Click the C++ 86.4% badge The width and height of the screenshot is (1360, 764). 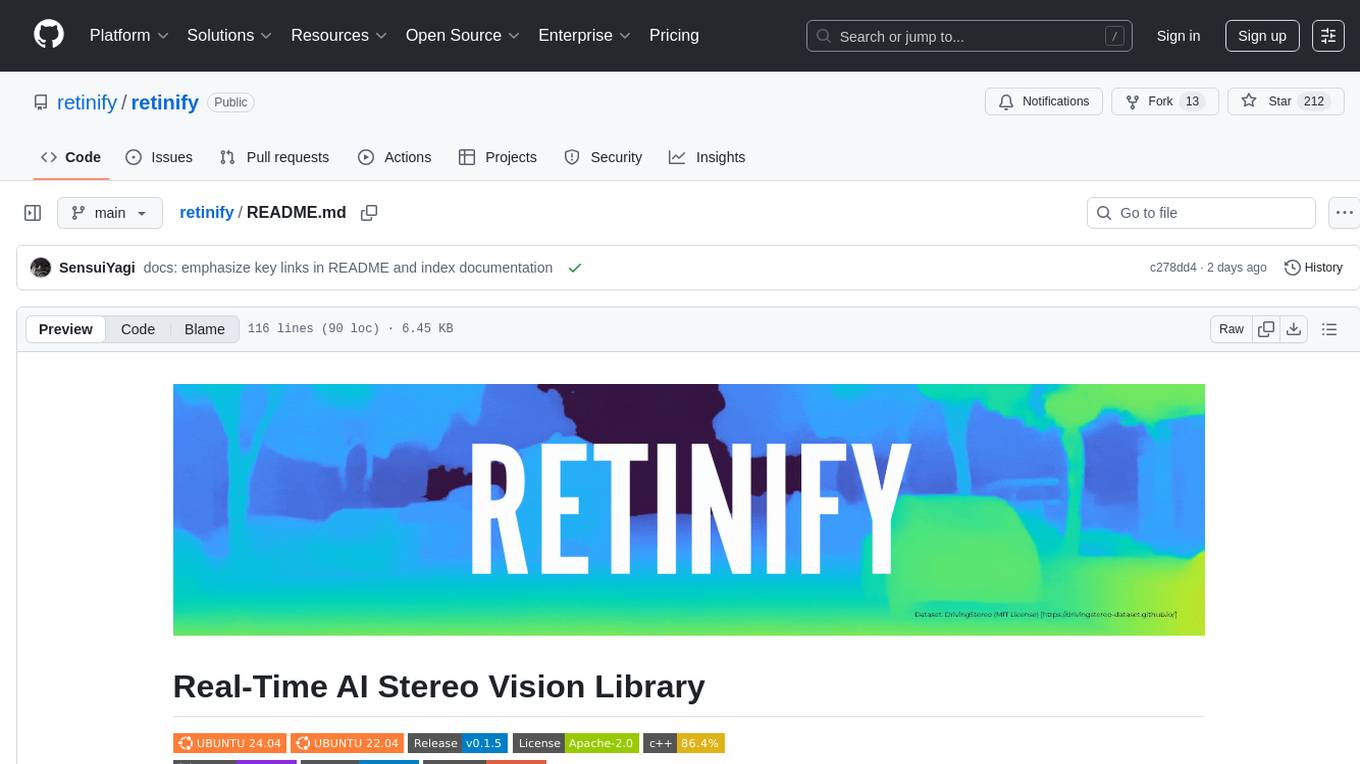tap(684, 743)
